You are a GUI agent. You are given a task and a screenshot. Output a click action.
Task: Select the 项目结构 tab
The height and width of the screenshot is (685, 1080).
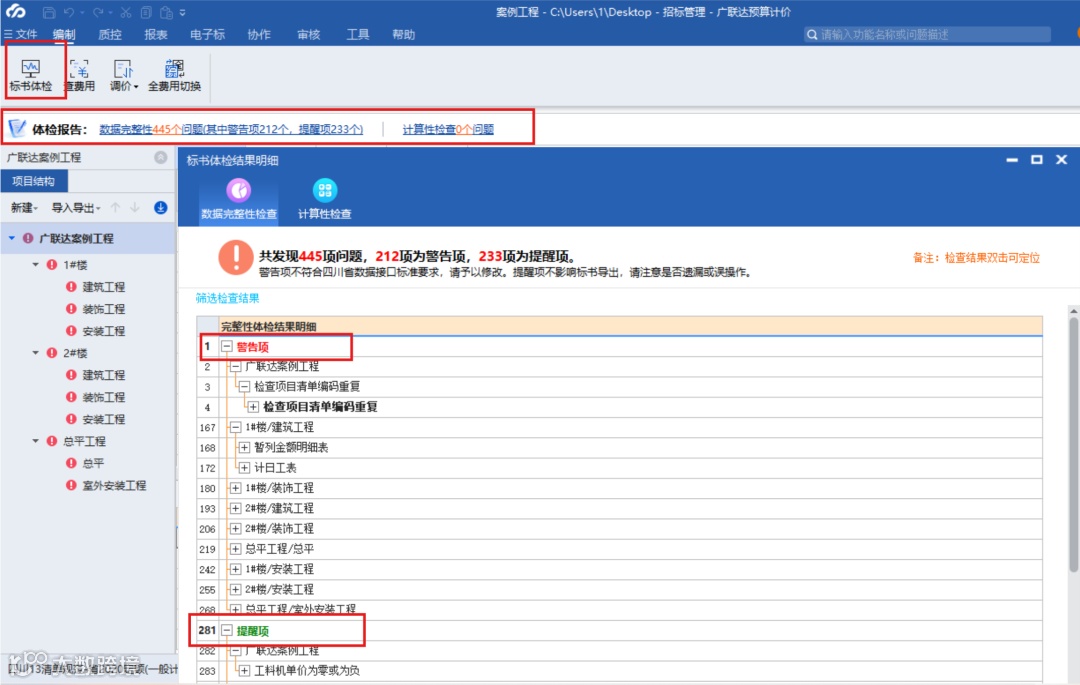coord(34,181)
